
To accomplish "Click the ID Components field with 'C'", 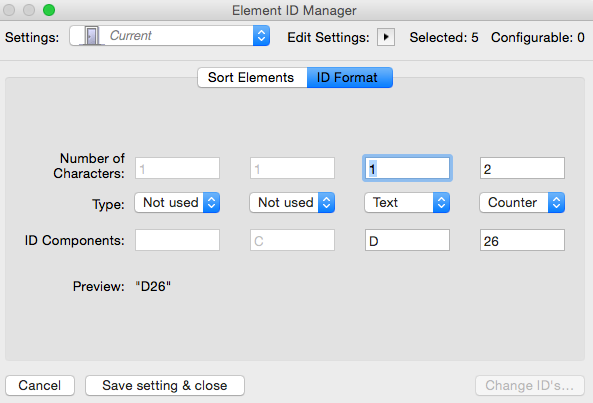I will (x=292, y=240).
